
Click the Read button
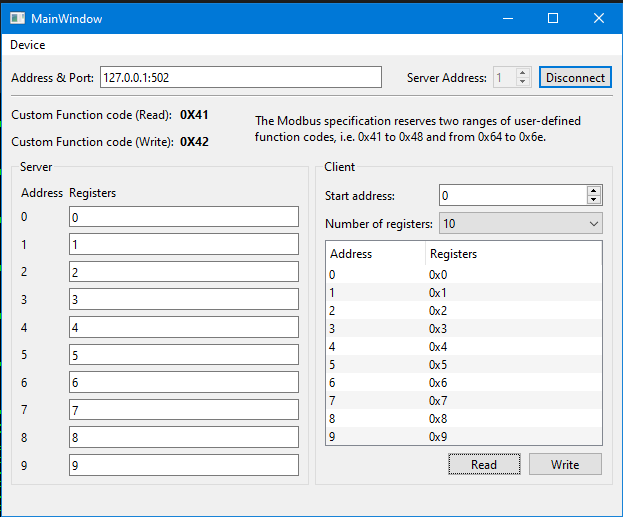point(484,464)
